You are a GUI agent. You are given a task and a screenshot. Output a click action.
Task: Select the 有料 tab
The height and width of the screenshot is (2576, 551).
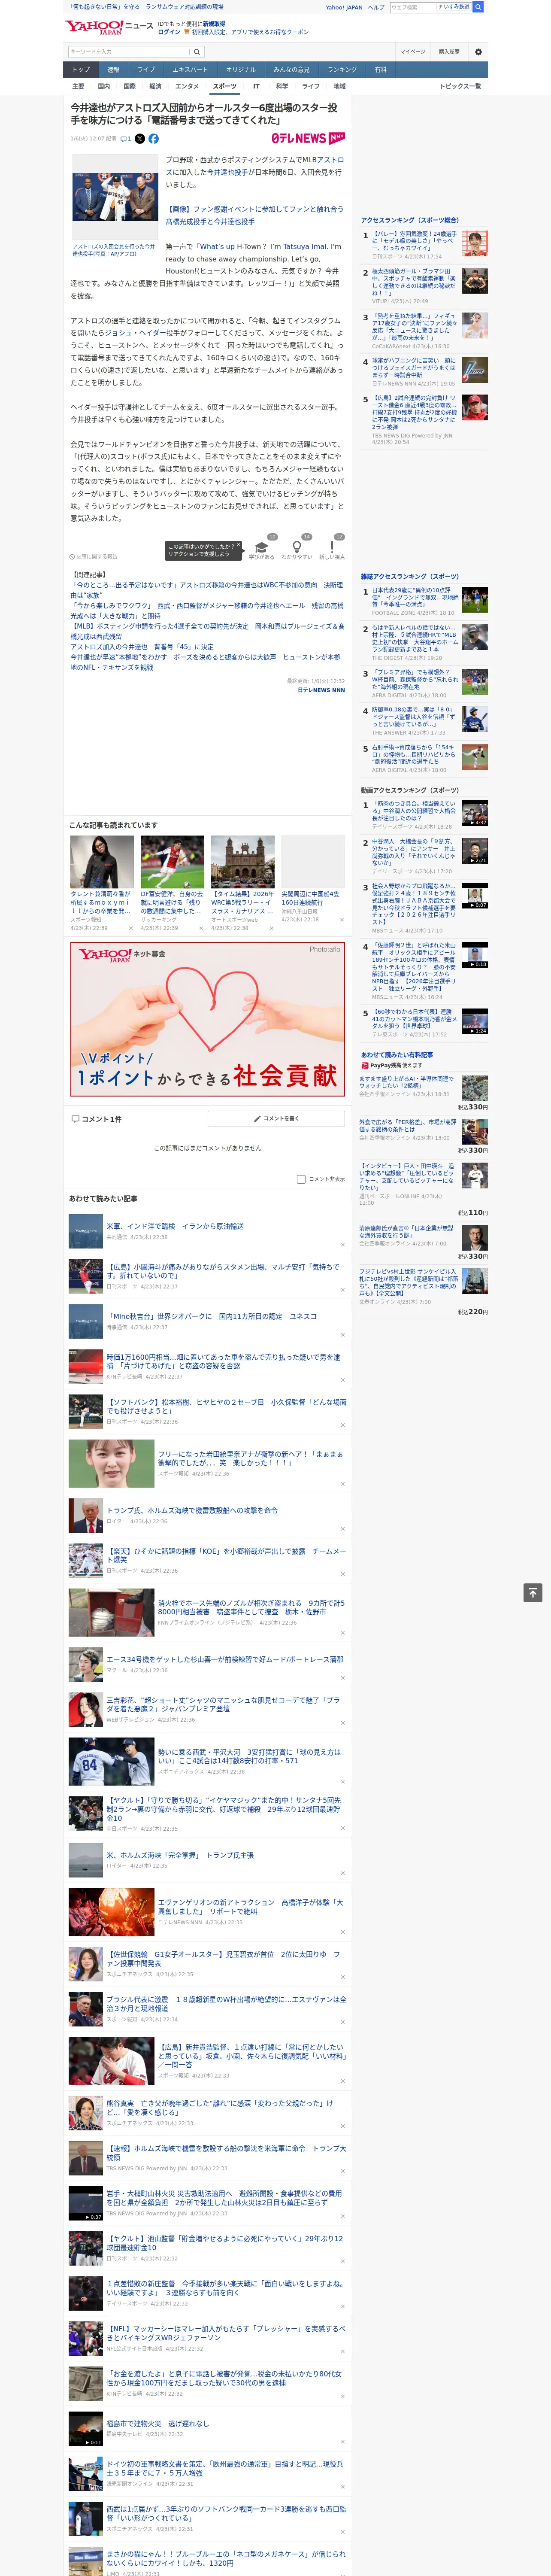click(380, 70)
